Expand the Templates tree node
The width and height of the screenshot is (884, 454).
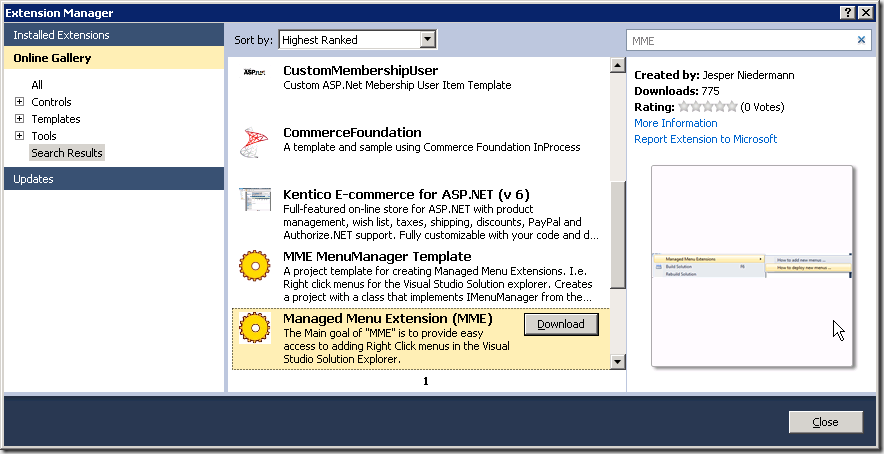pos(20,119)
